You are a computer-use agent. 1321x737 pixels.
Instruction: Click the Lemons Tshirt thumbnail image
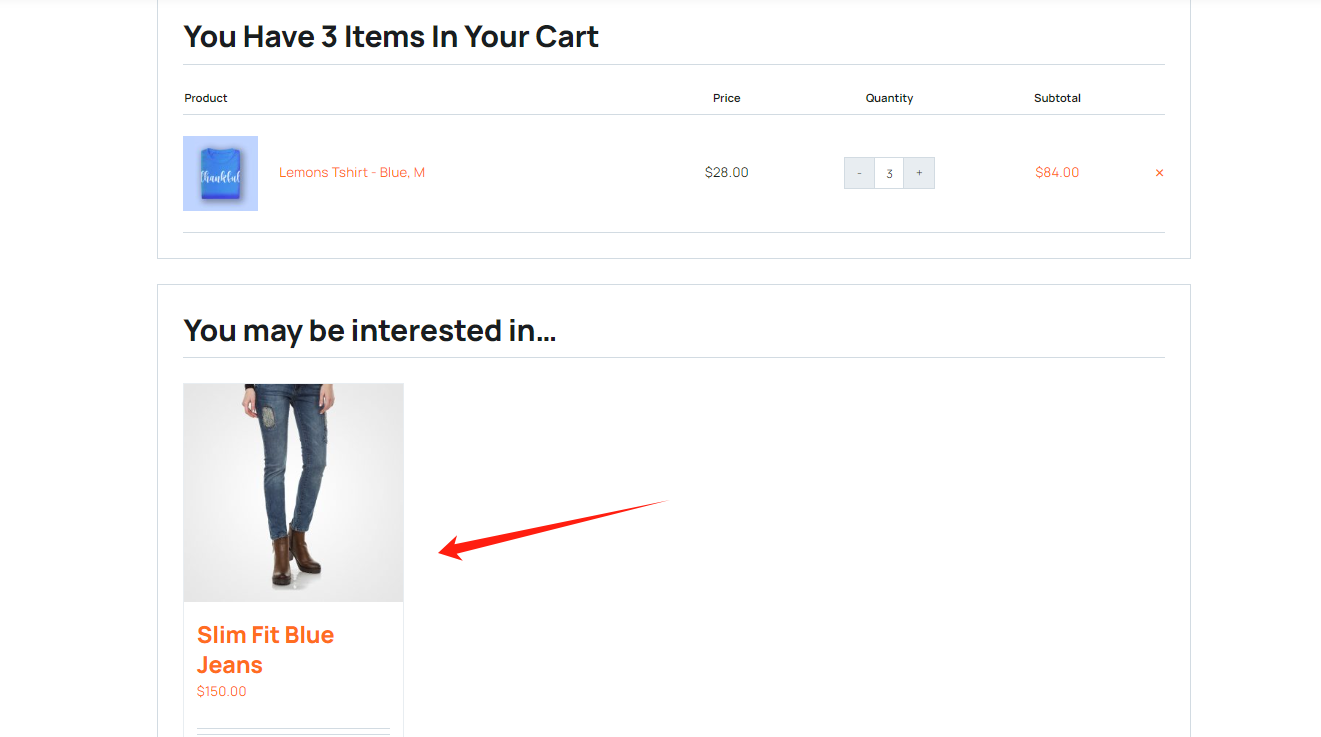[x=220, y=172]
